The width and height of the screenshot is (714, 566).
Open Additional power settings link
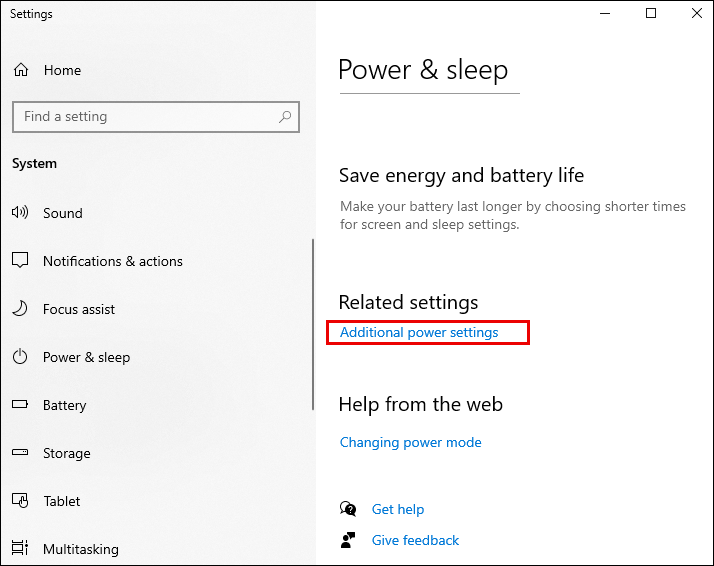pos(419,332)
